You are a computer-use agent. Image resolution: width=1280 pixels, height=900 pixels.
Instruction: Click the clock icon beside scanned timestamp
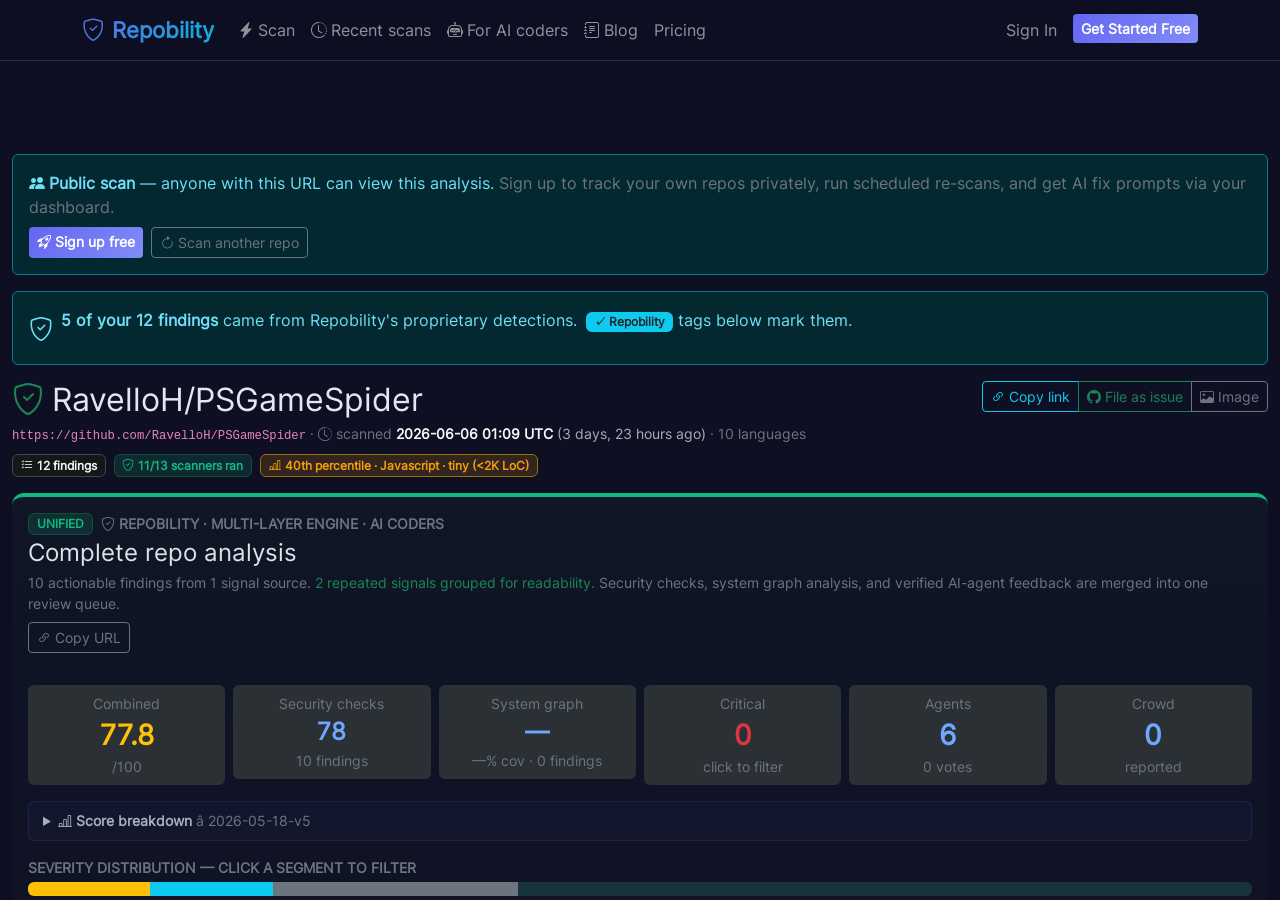[325, 434]
